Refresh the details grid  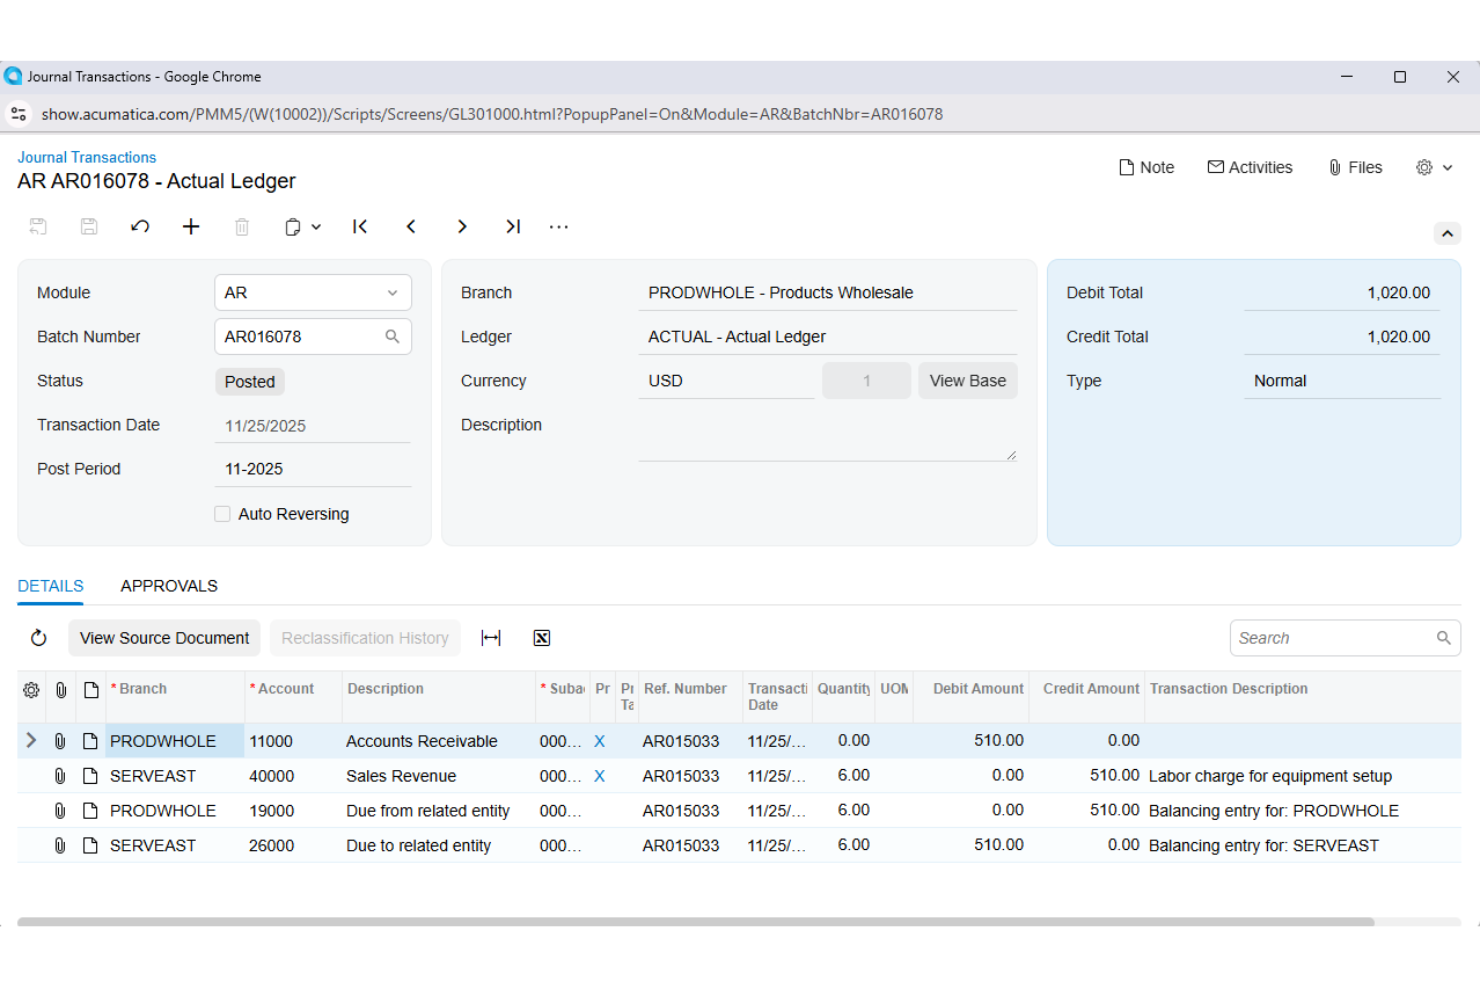38,637
